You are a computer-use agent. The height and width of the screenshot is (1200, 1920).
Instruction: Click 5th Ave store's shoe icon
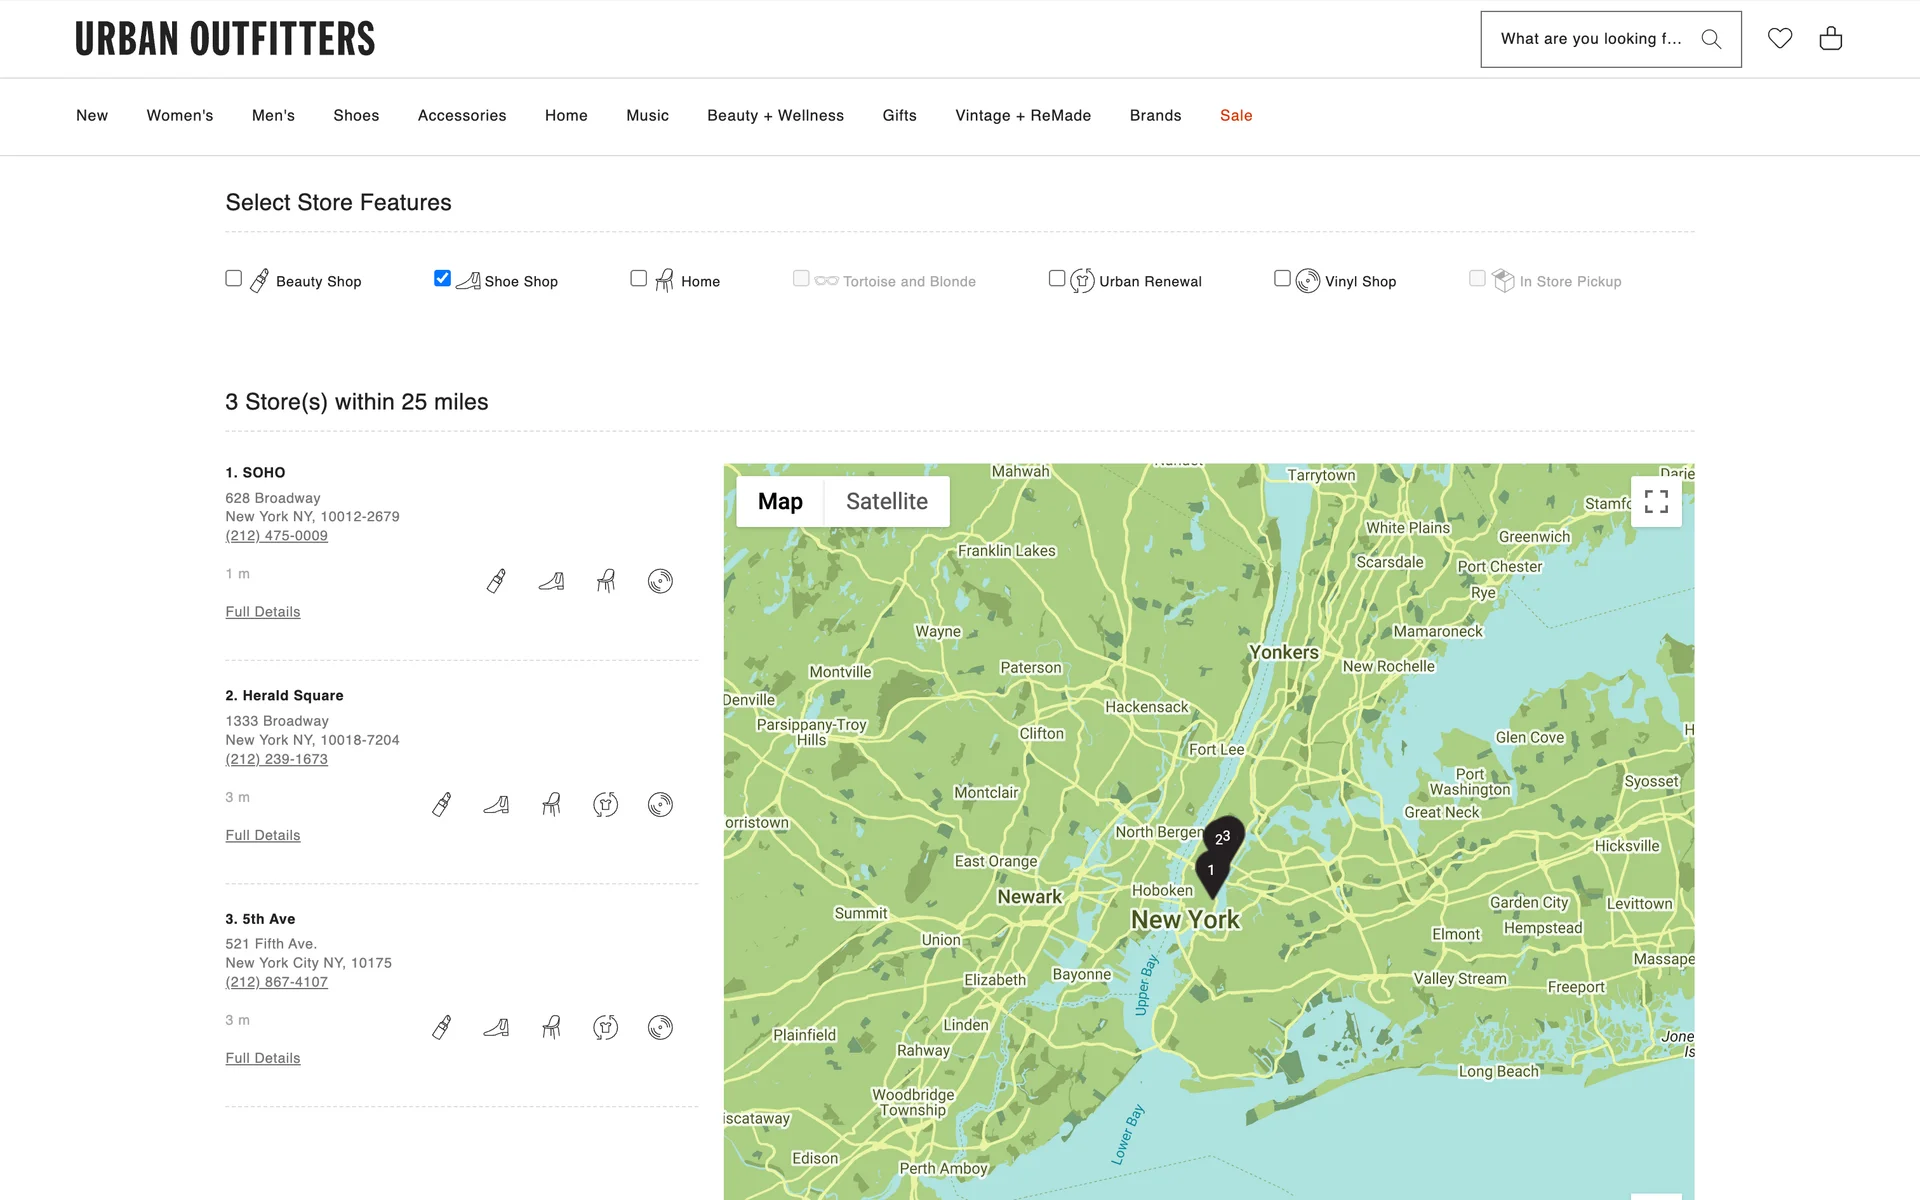click(x=496, y=1027)
